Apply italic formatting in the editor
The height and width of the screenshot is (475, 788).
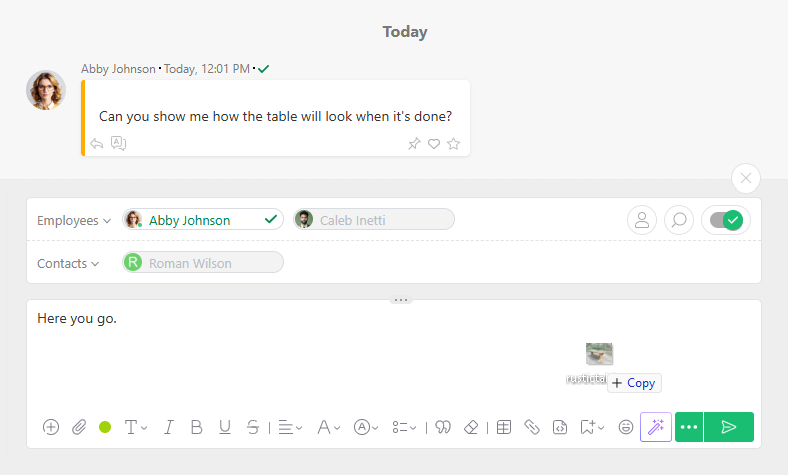click(x=169, y=427)
